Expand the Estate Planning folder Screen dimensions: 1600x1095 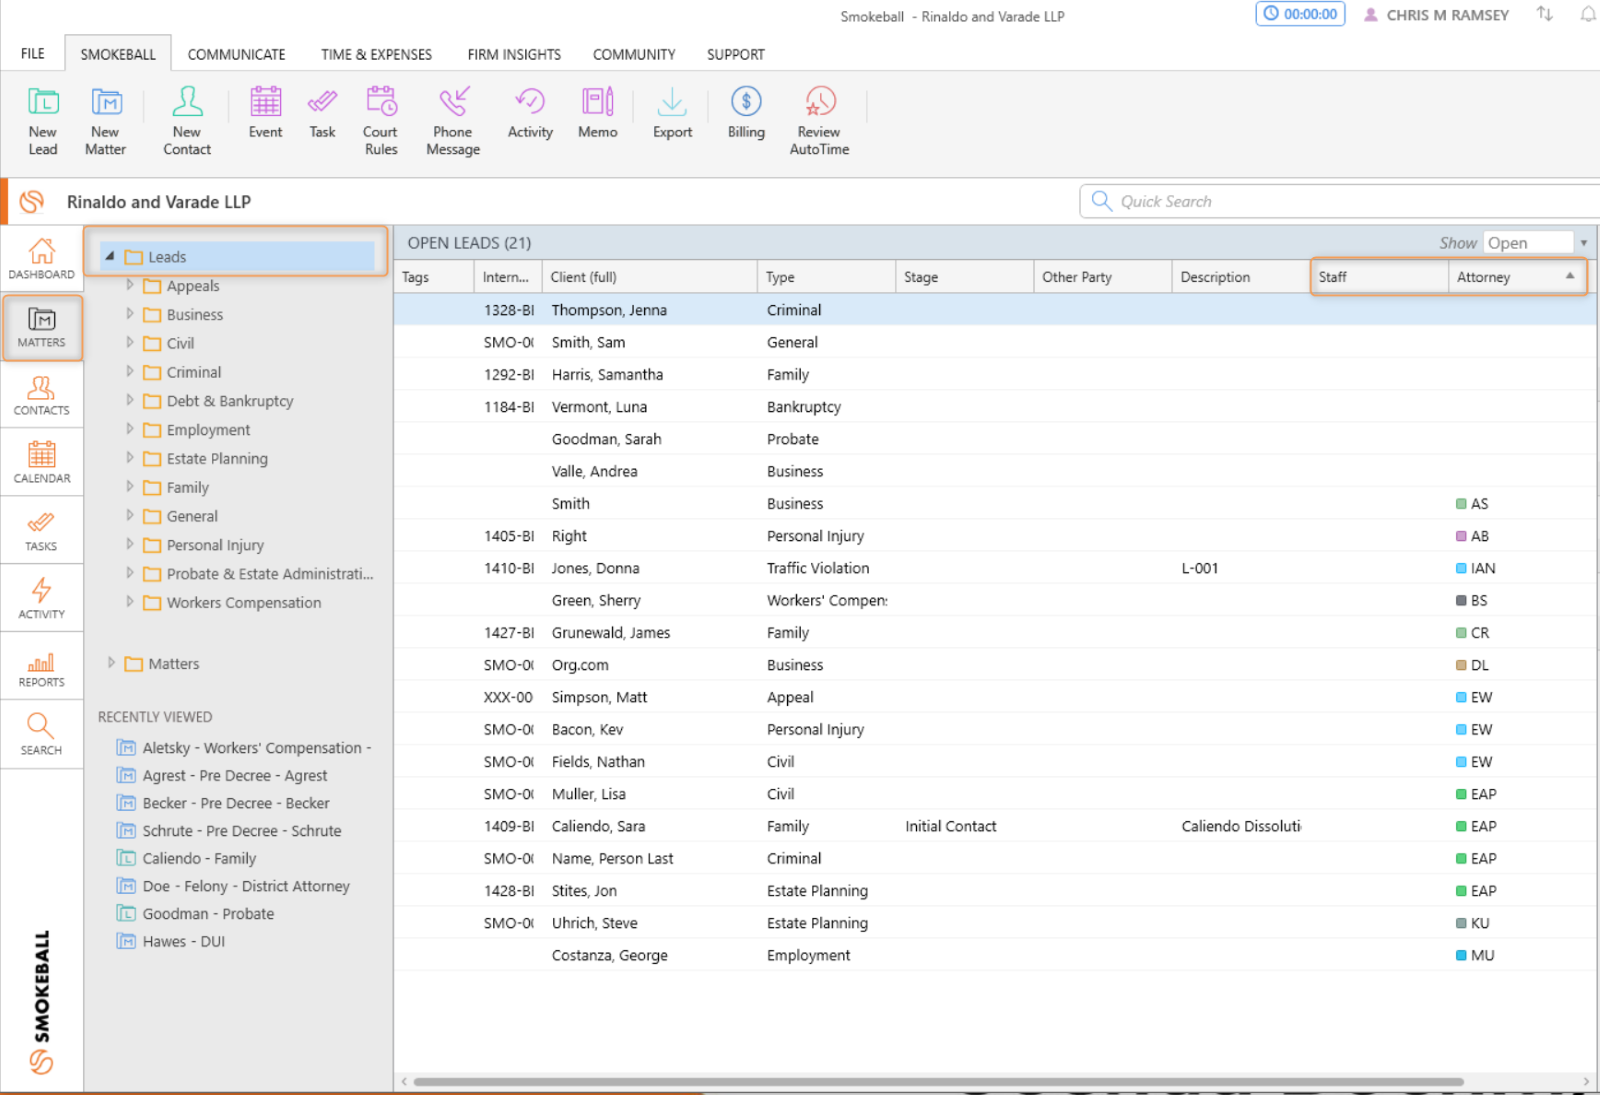pos(129,458)
